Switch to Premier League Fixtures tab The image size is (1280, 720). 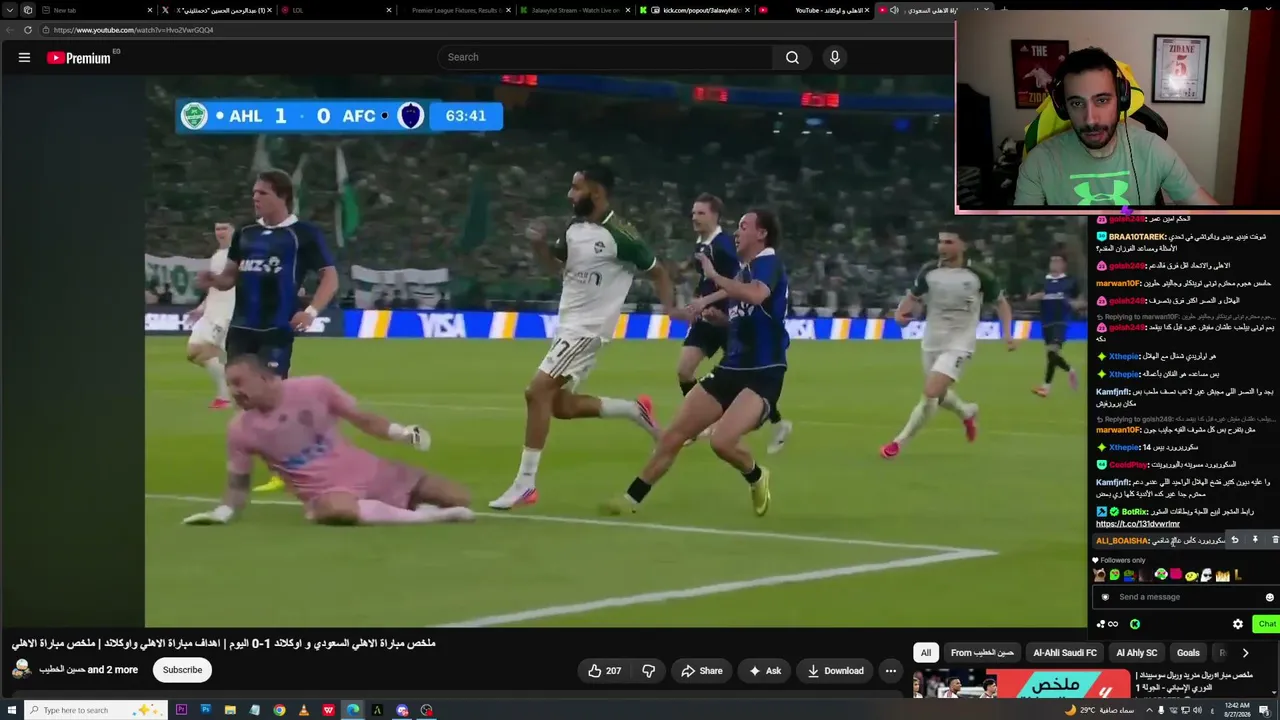[x=455, y=10]
